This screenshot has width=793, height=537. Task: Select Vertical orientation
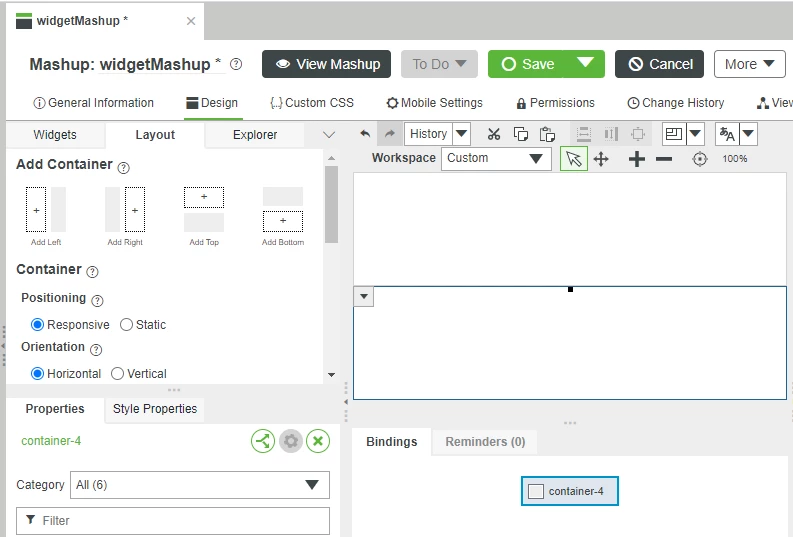[117, 374]
